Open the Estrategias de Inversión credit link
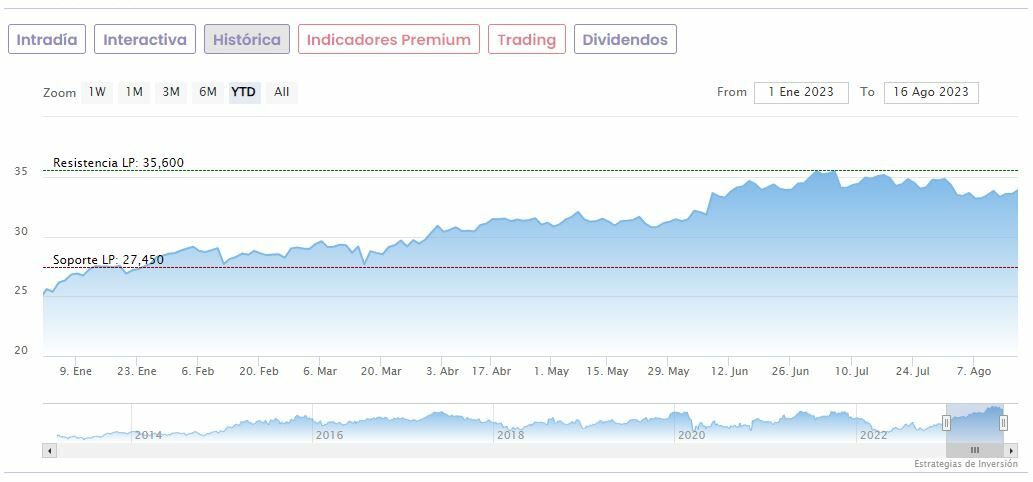Screen dimensions: 1033x482 [x=965, y=465]
